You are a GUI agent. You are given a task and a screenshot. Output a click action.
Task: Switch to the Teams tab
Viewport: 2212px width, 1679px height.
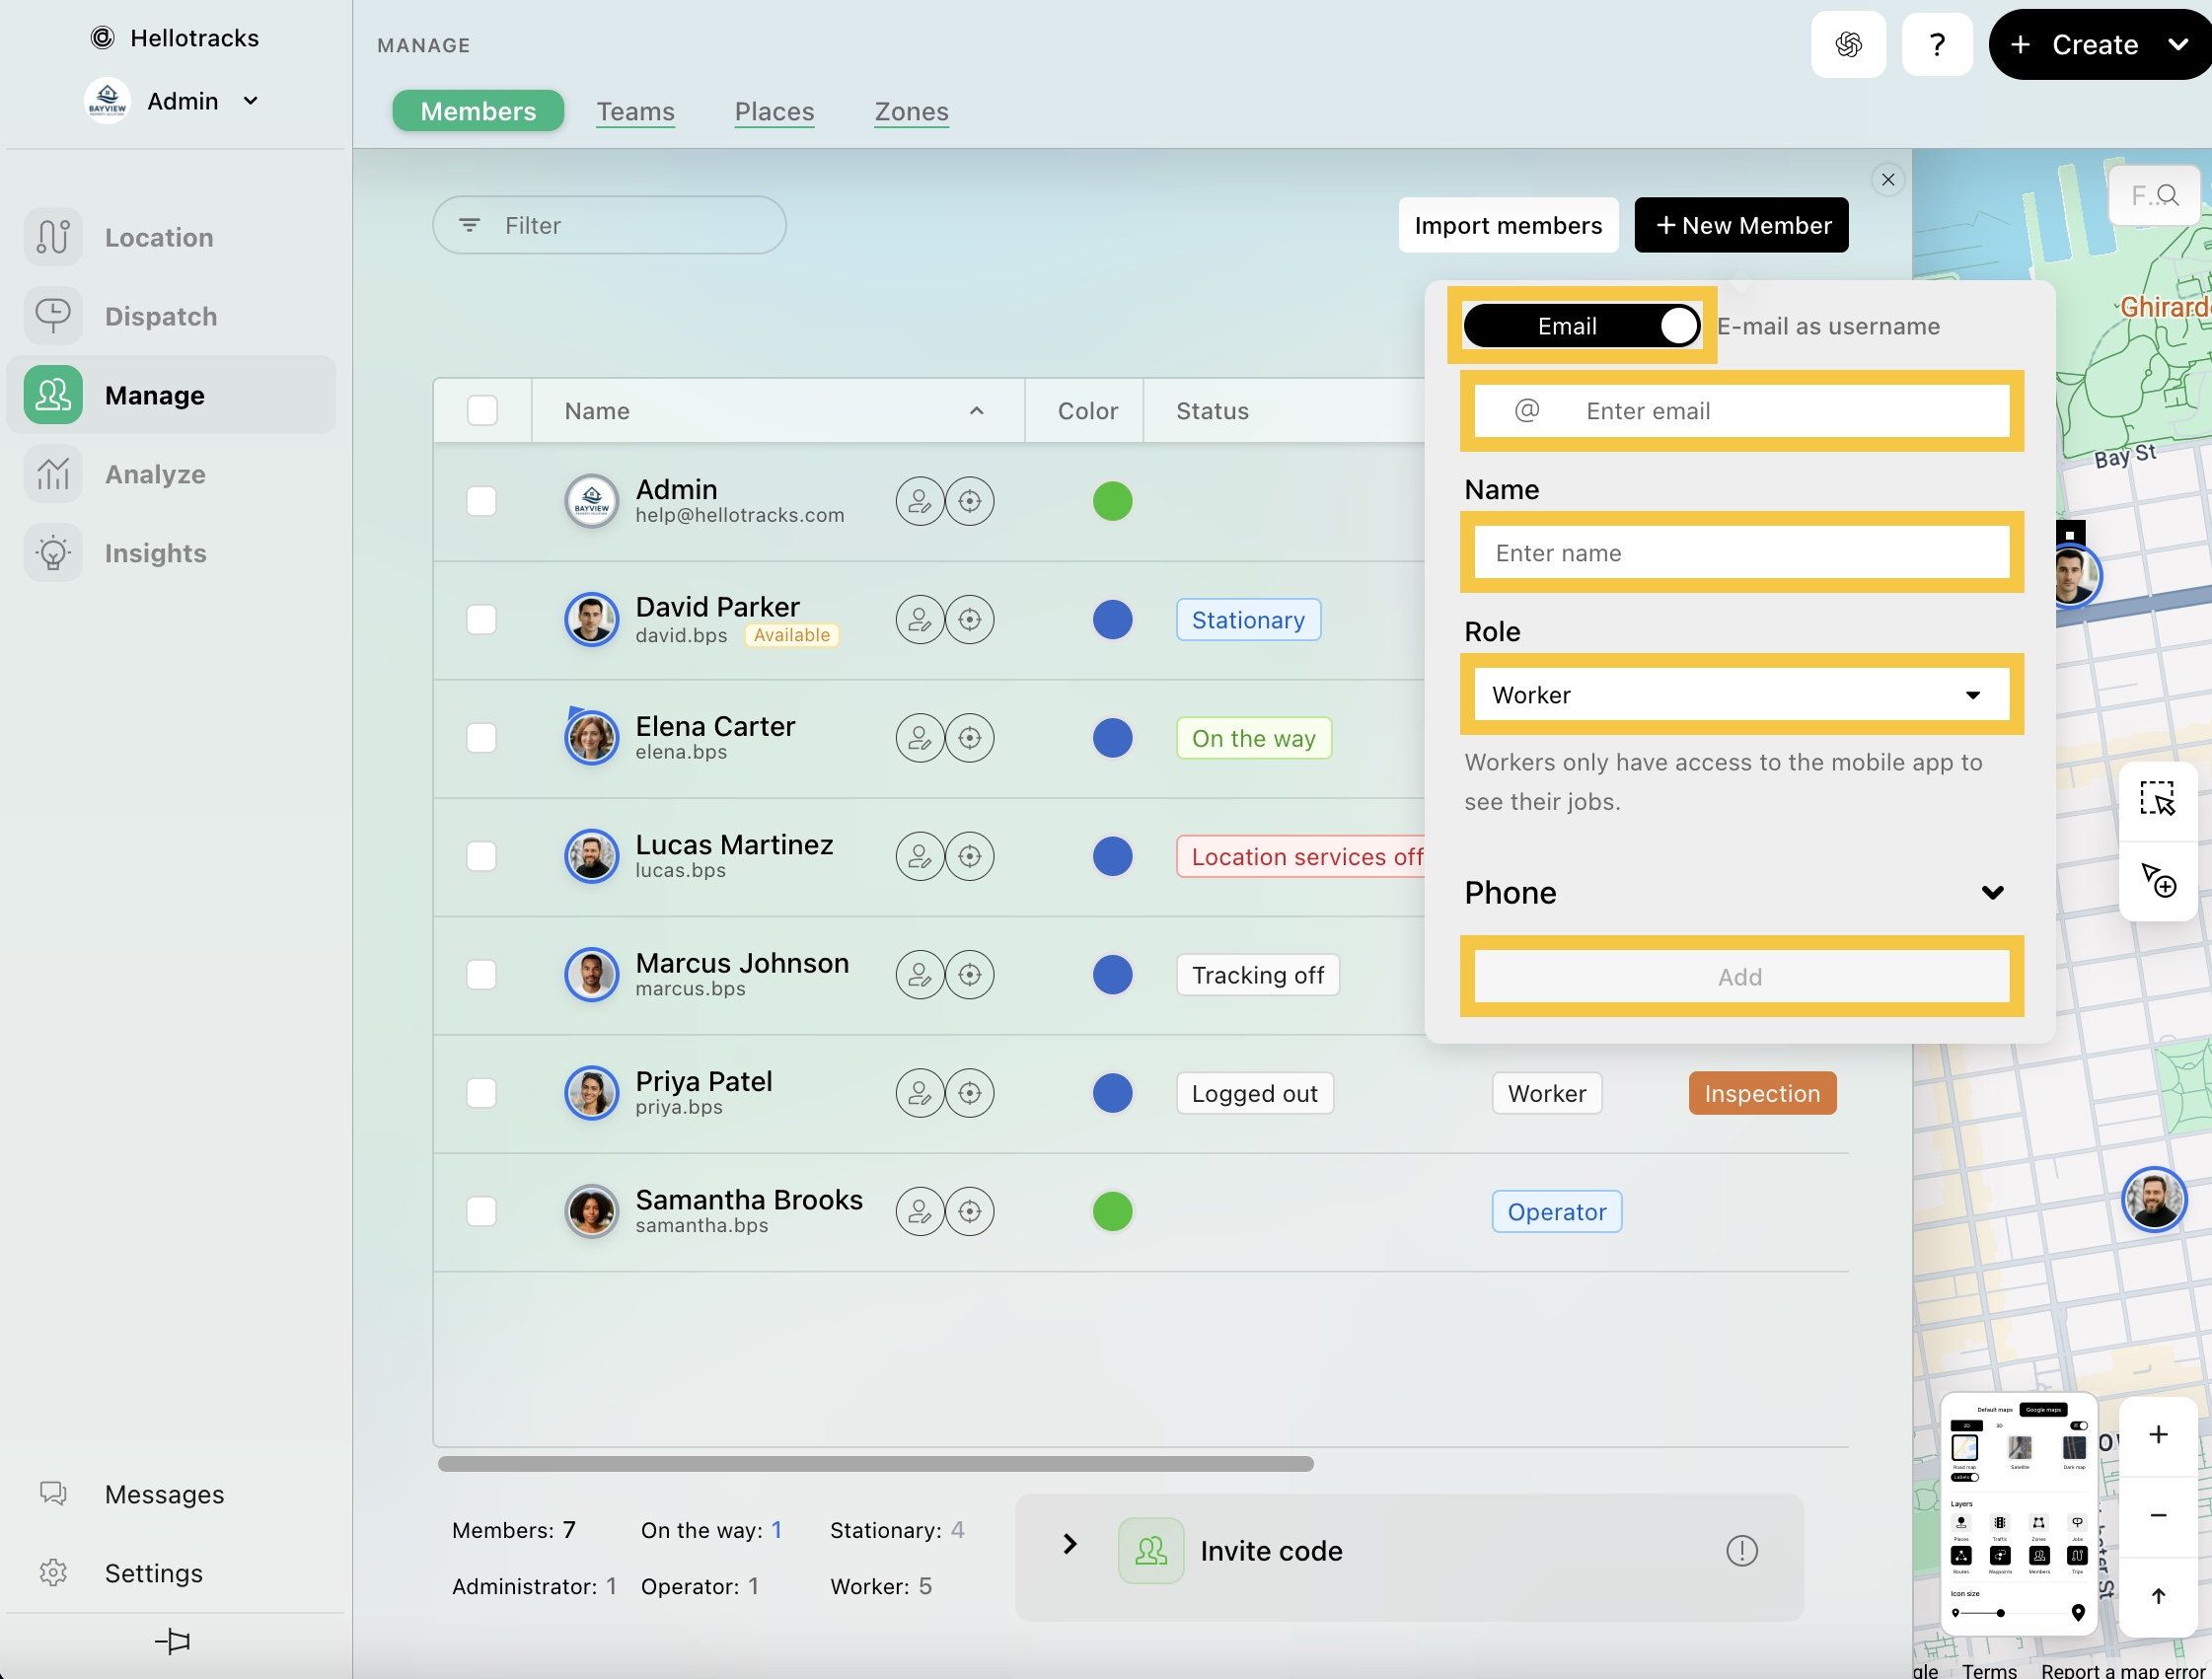[635, 111]
